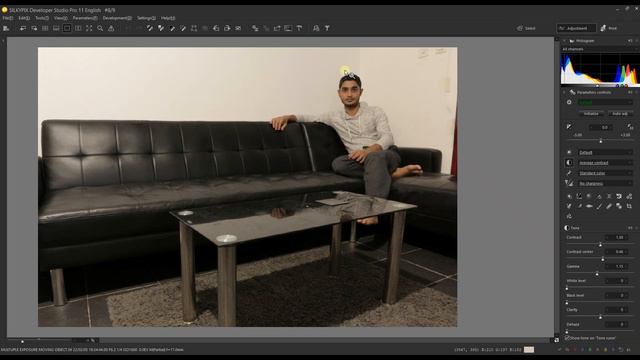Viewport: 640px width, 360px height.
Task: Open the All channels histogram dropdown
Action: pos(599,49)
